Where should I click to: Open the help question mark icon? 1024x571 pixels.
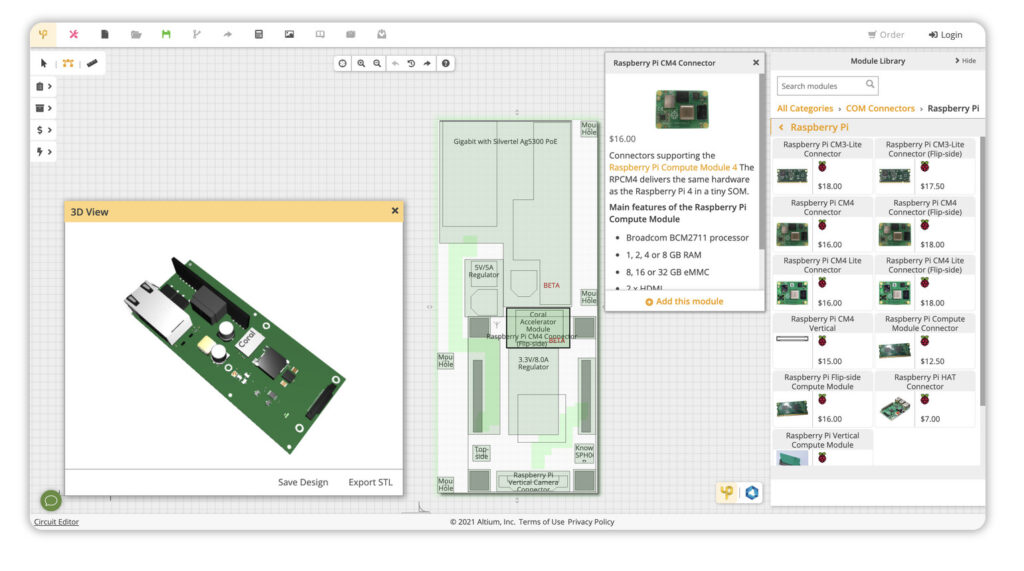[446, 63]
